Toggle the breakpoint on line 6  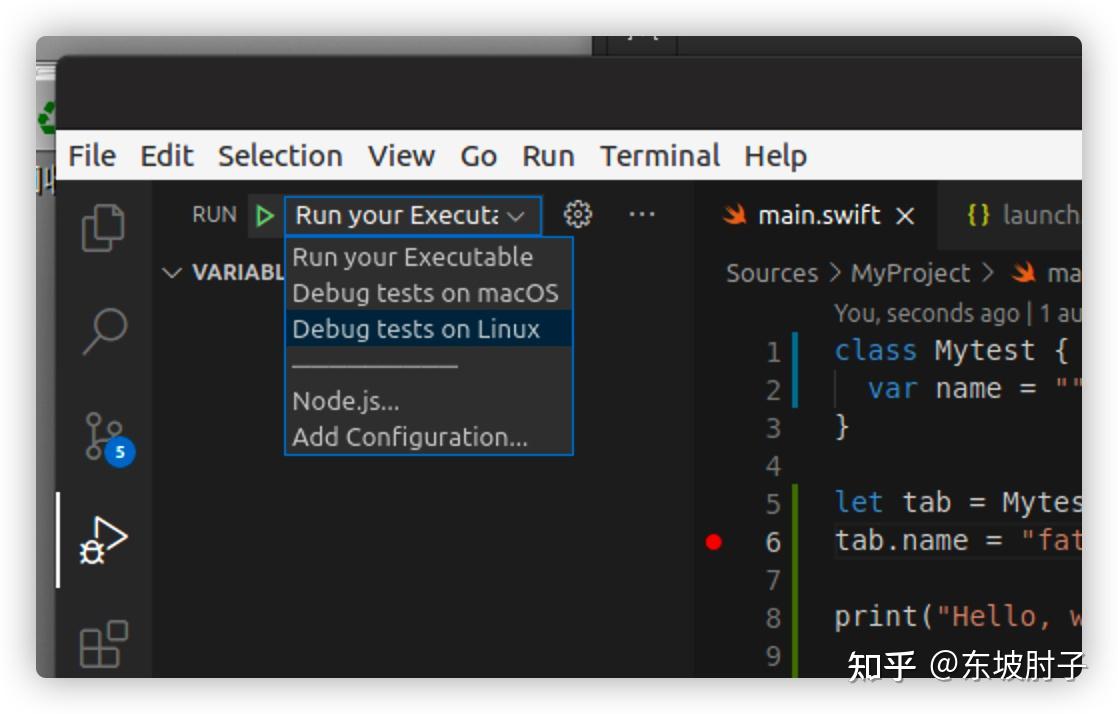click(x=712, y=541)
